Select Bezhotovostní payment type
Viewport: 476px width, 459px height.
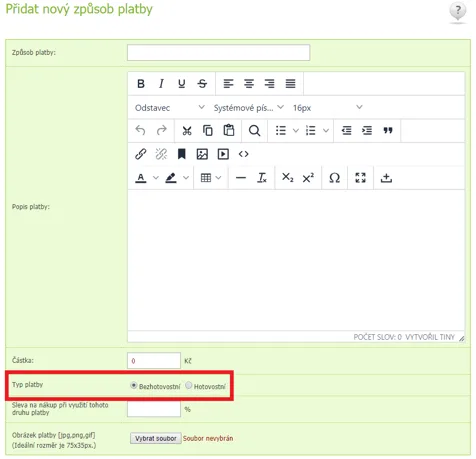tap(134, 386)
